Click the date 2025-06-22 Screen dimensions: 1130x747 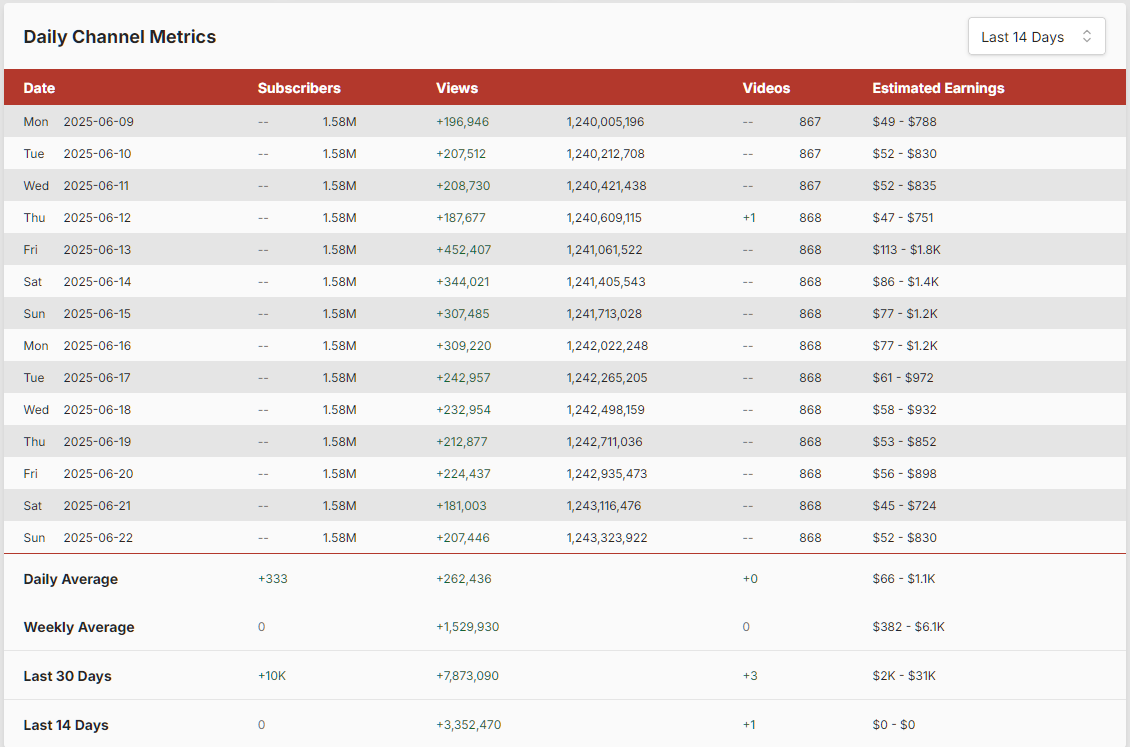pos(98,537)
